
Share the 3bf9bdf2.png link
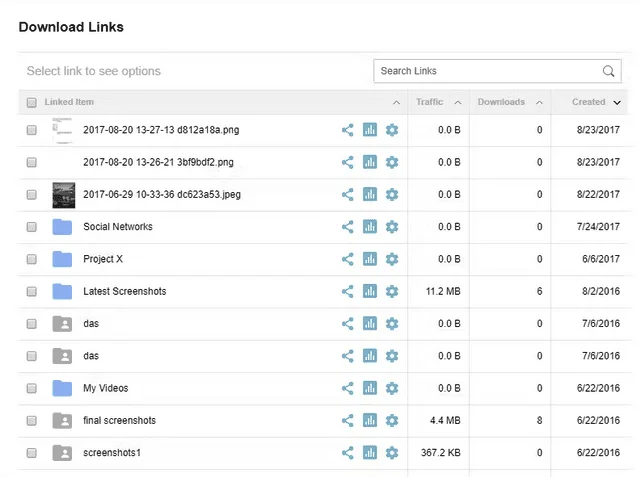click(348, 162)
